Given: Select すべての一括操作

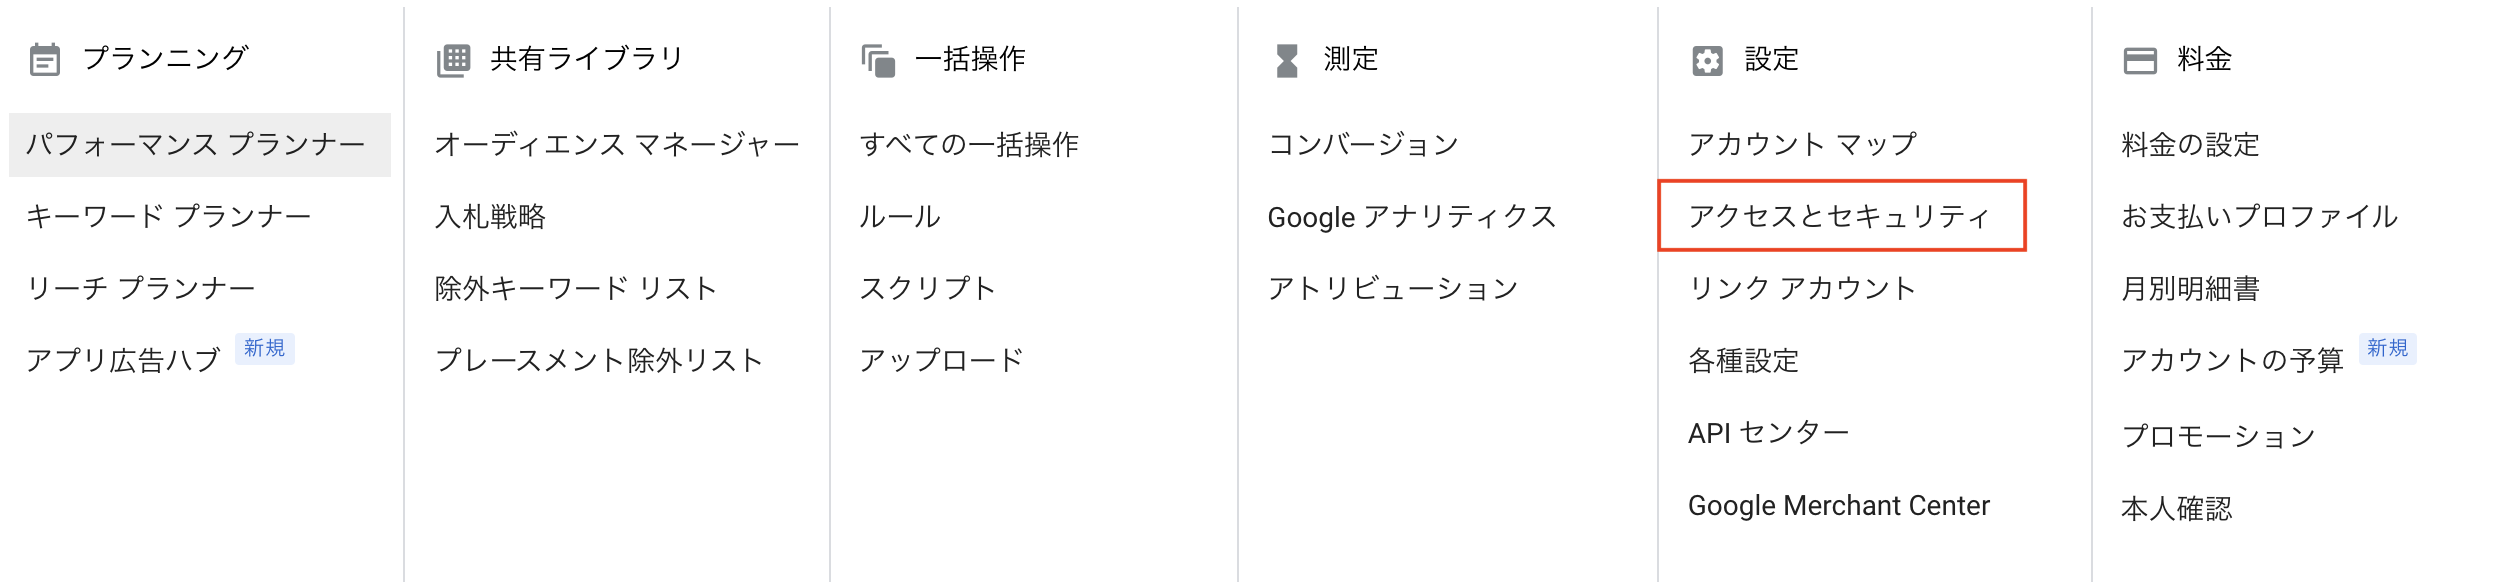Looking at the screenshot, I should 969,145.
